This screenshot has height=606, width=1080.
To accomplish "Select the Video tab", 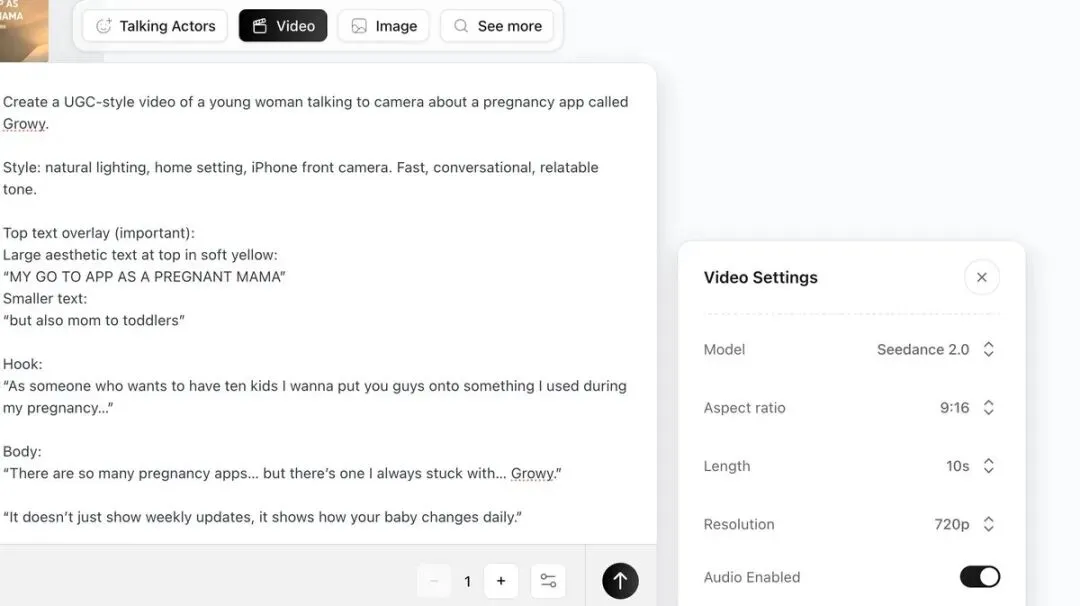I will coord(283,26).
